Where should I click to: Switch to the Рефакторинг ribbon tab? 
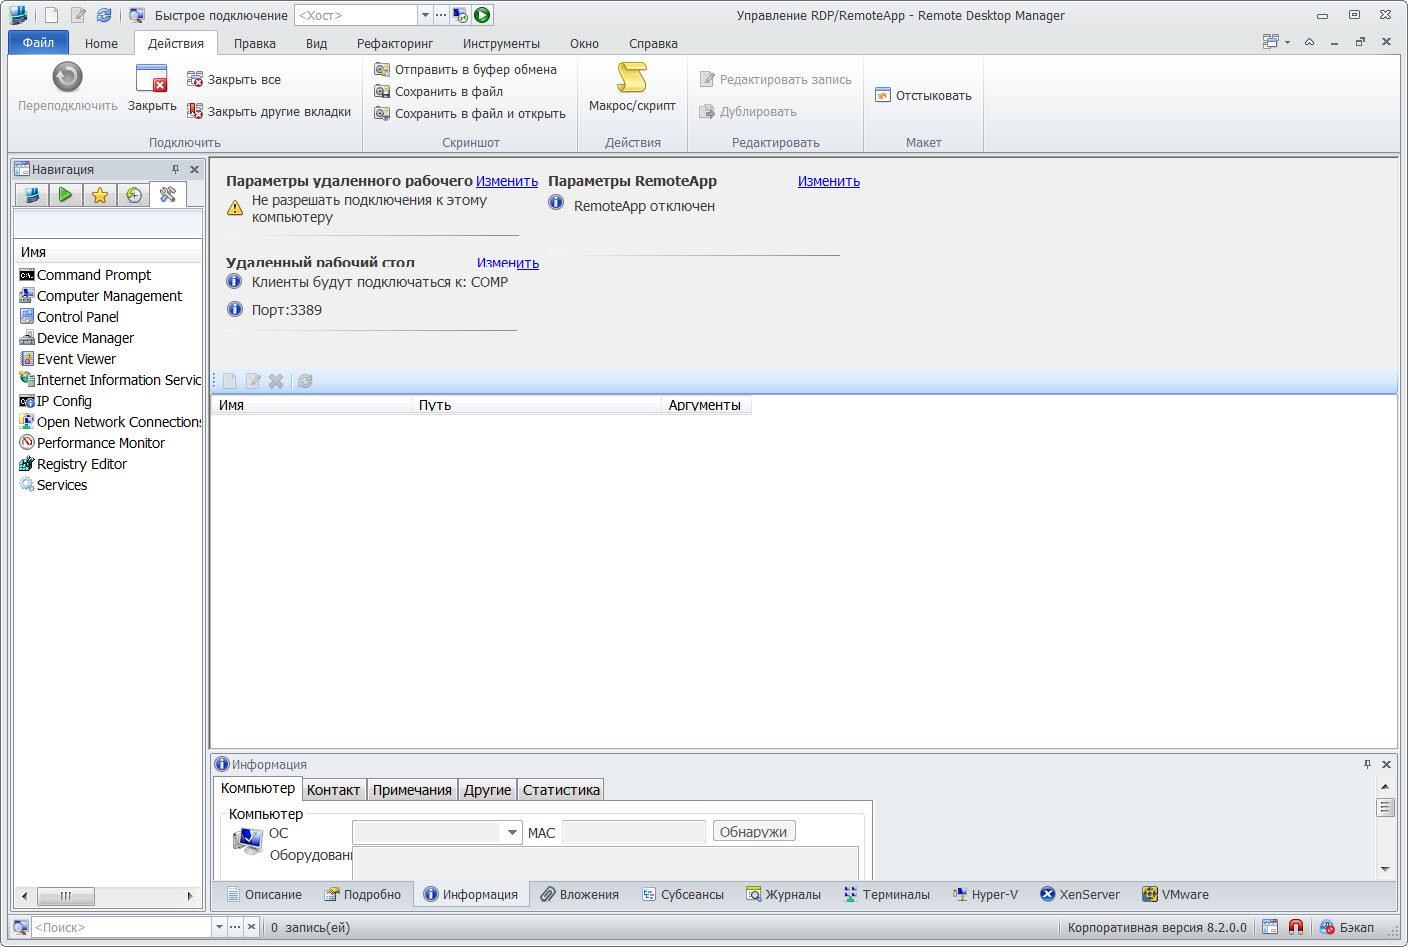[395, 43]
